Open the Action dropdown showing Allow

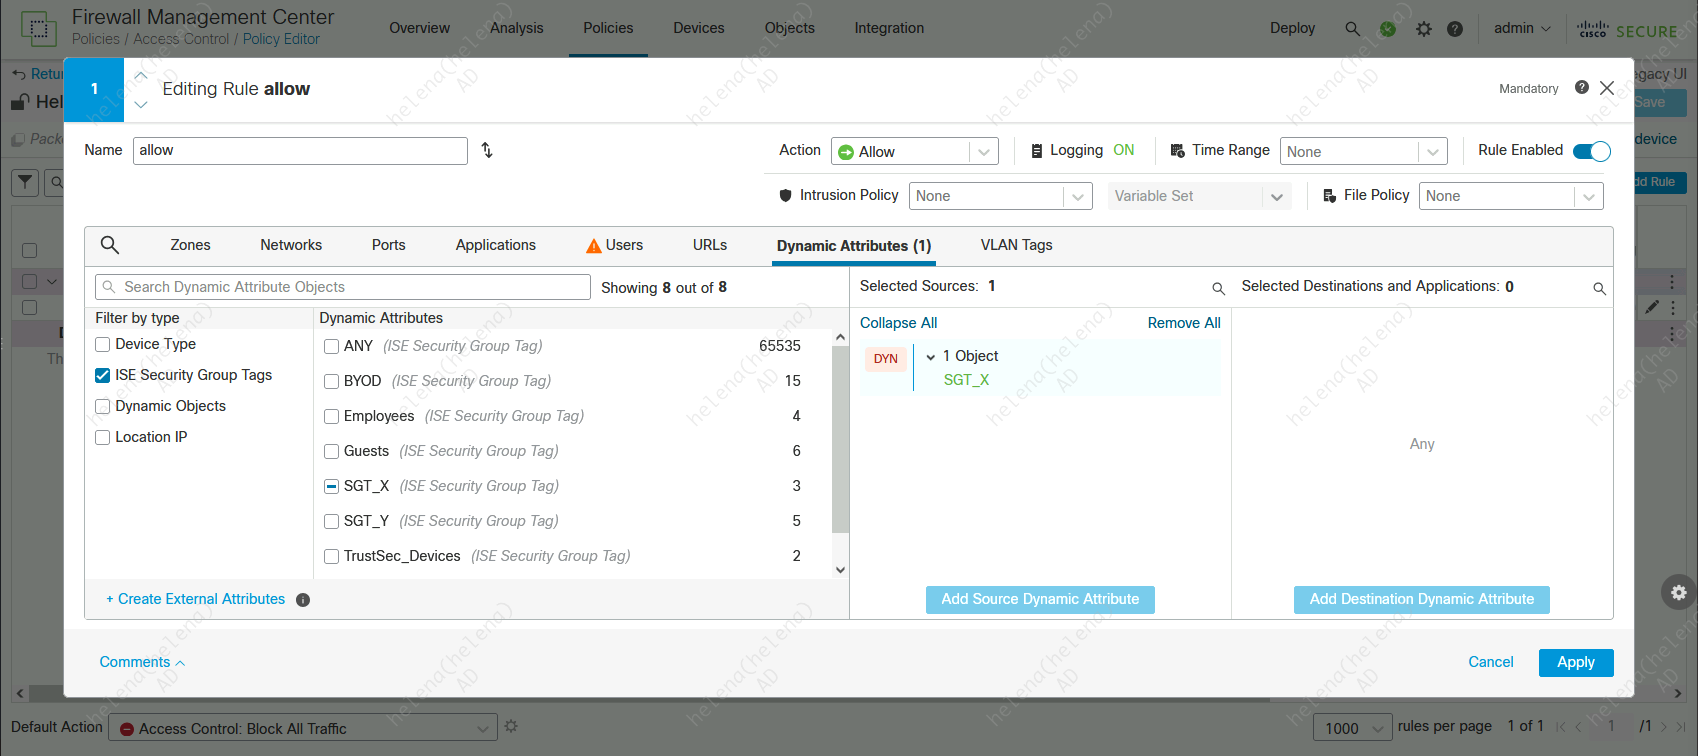[x=914, y=152]
